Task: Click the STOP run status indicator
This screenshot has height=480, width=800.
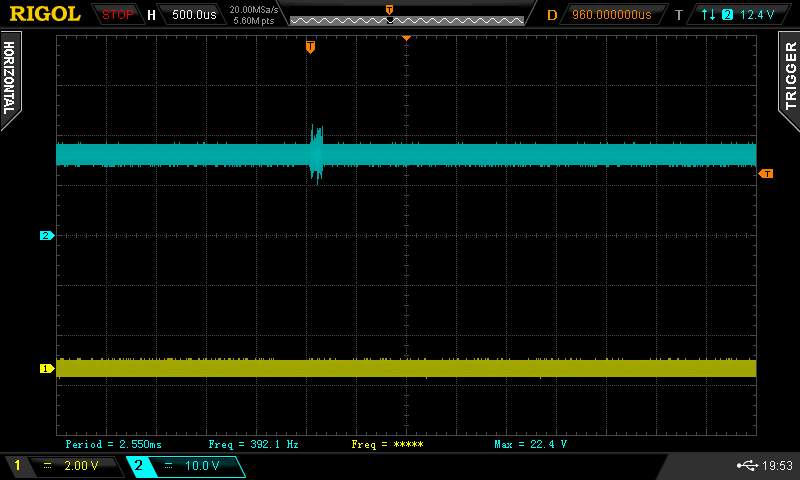Action: (x=118, y=15)
